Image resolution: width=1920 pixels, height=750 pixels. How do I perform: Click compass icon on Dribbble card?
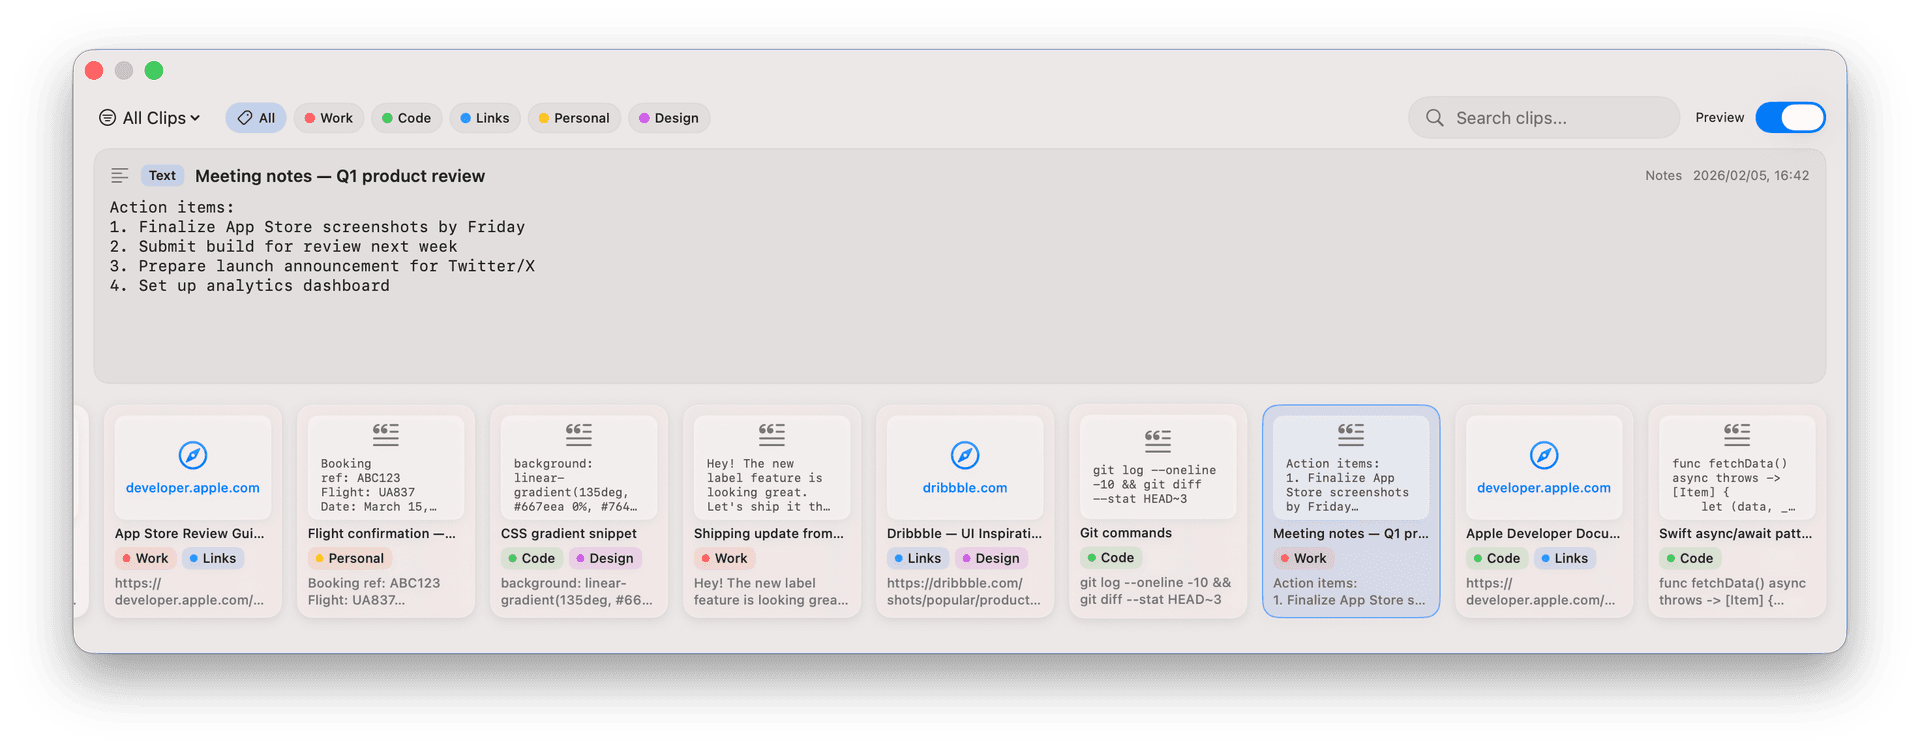(965, 456)
